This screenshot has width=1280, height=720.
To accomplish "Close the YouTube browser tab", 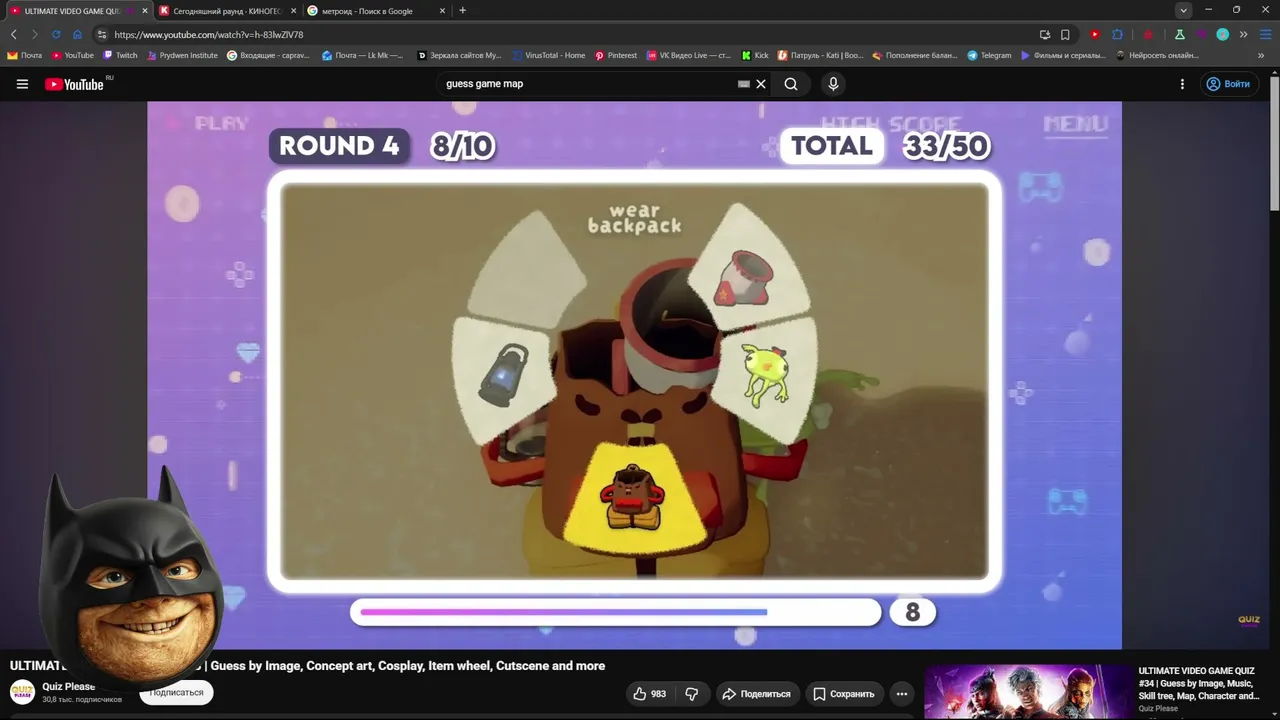I will (x=144, y=11).
